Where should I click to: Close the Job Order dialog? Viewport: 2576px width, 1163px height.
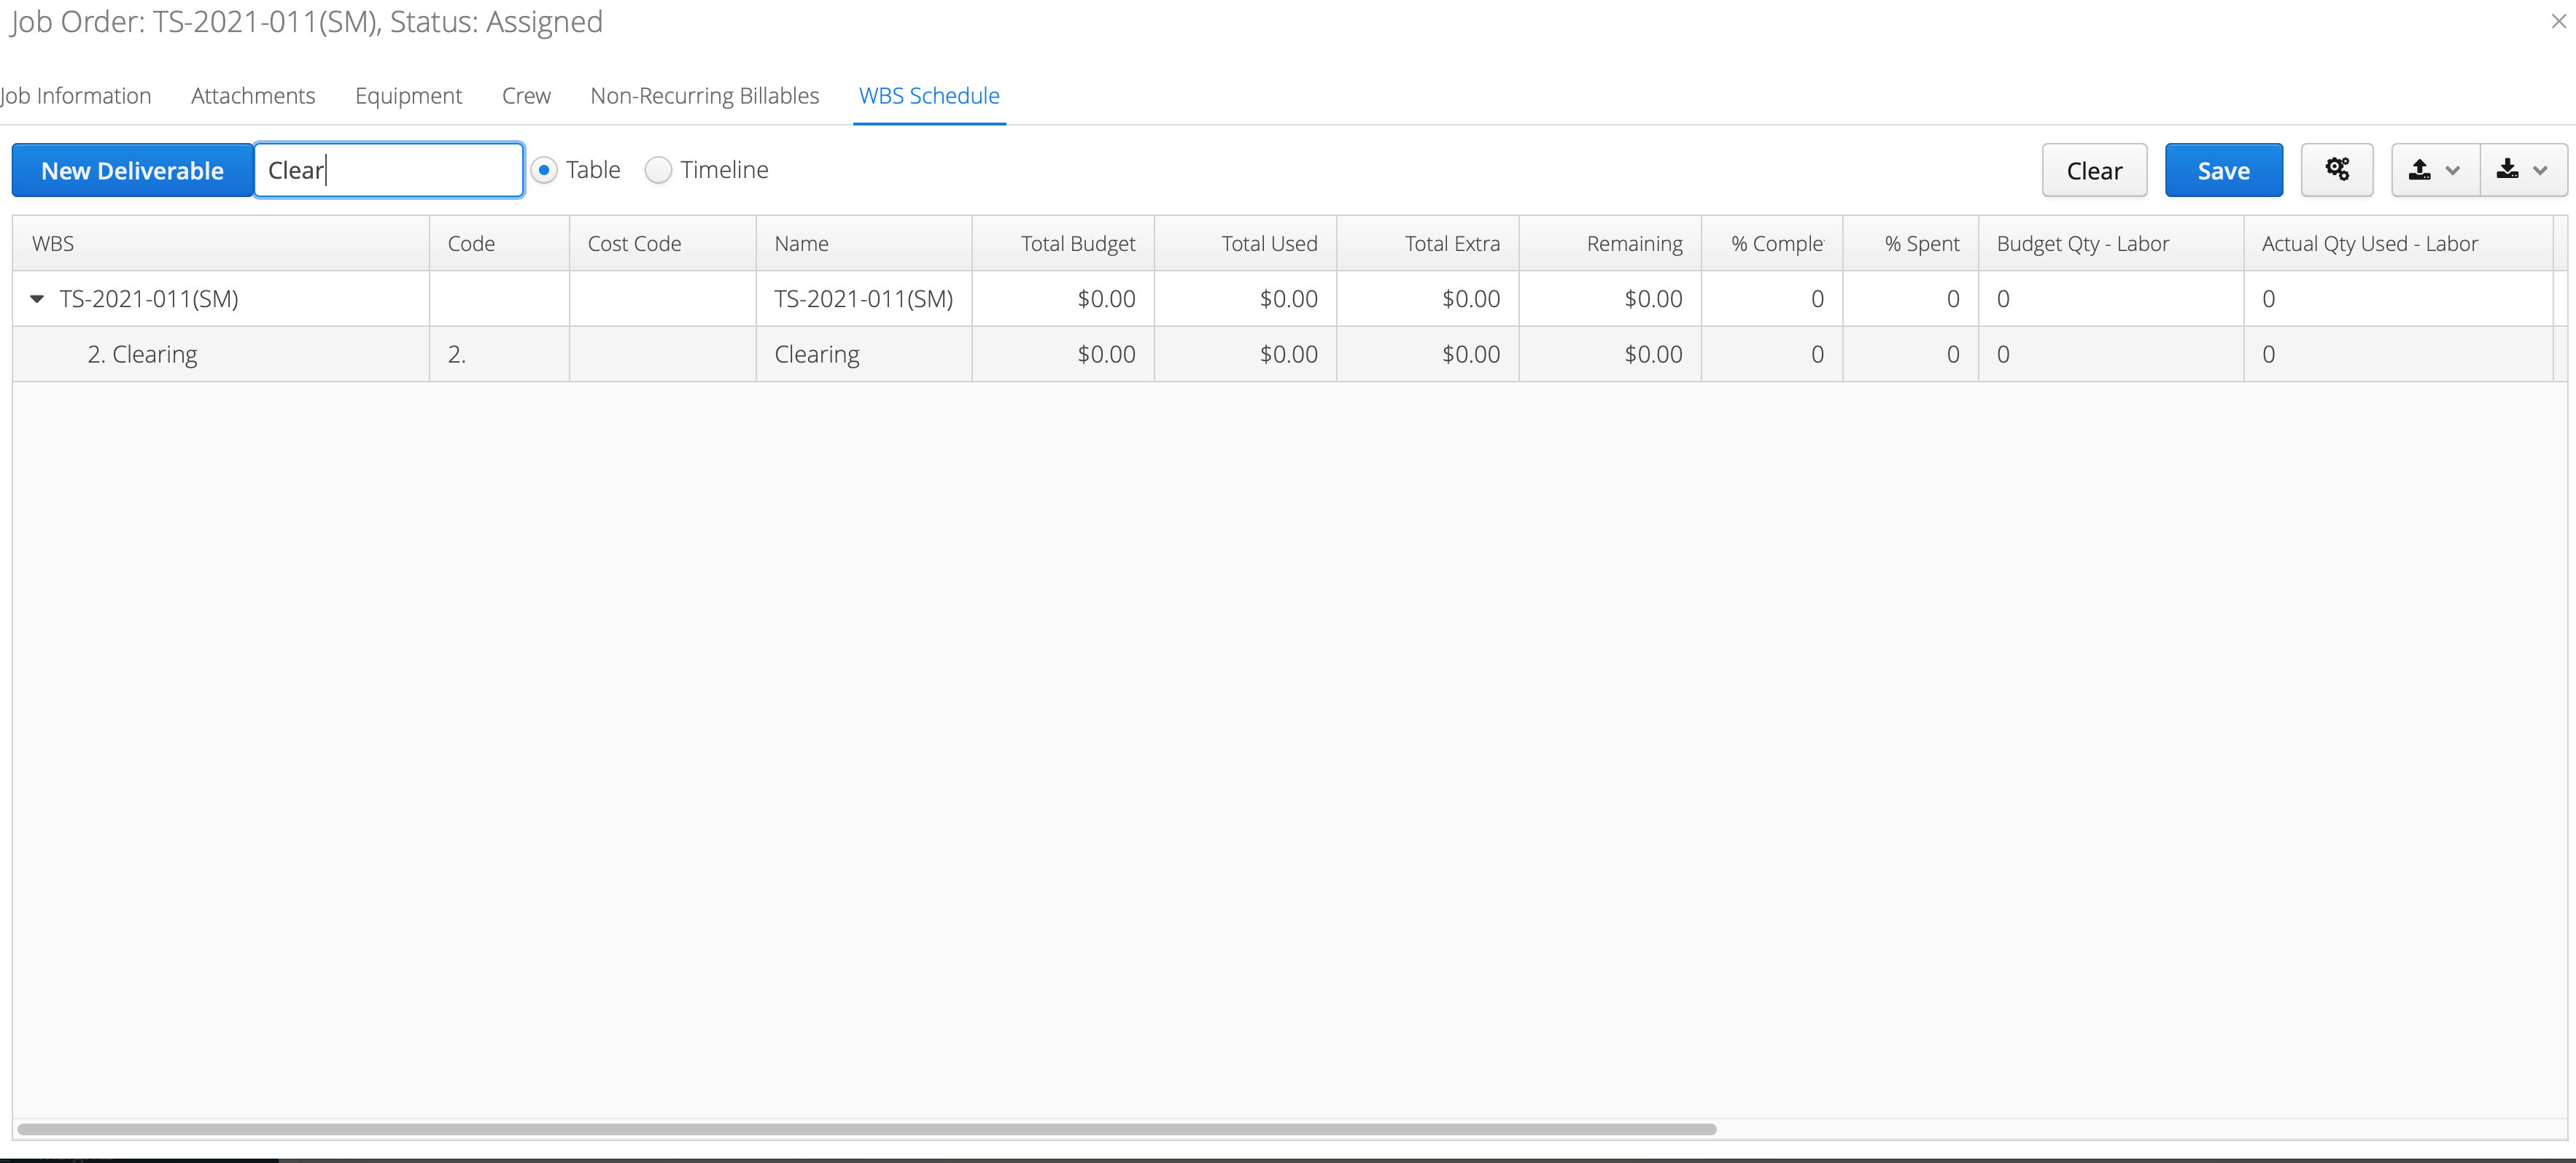point(2558,21)
